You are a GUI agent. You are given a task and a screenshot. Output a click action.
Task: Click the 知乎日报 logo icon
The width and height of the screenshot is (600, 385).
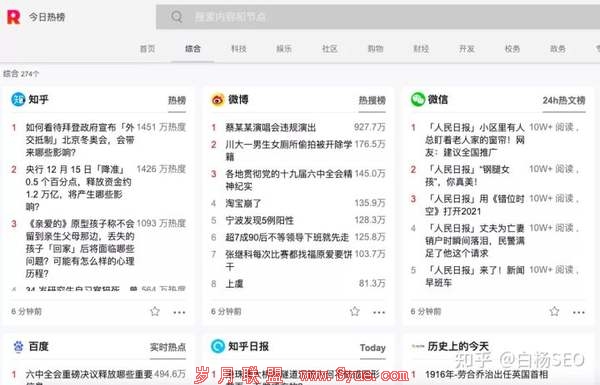[218, 346]
